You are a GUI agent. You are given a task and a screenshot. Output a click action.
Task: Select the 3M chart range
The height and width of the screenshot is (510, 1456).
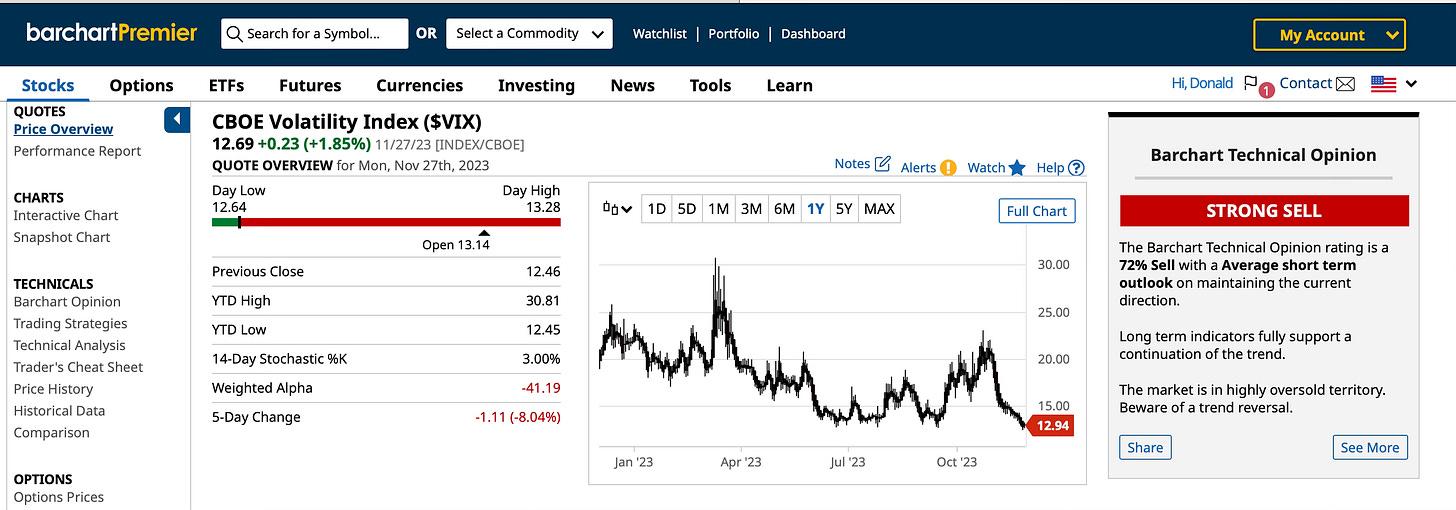pyautogui.click(x=751, y=209)
